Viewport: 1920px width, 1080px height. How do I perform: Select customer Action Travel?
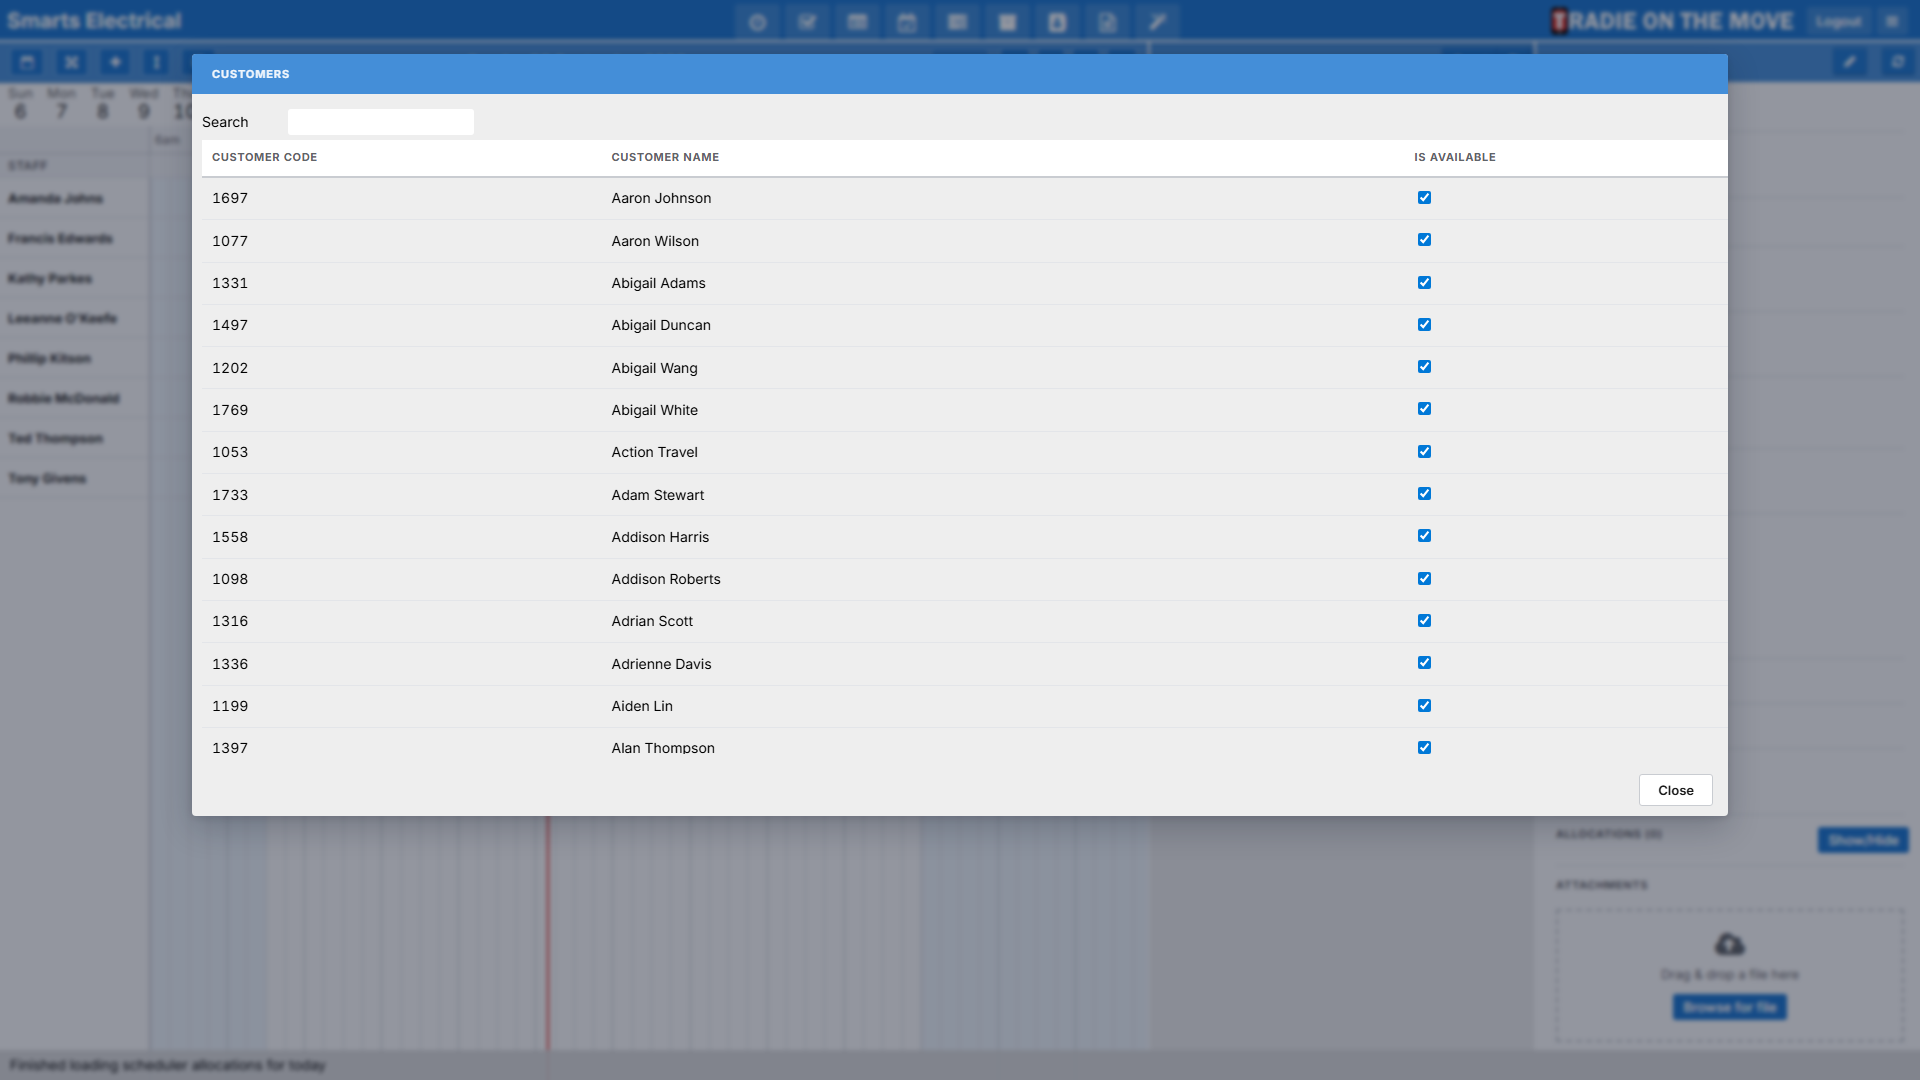654,452
